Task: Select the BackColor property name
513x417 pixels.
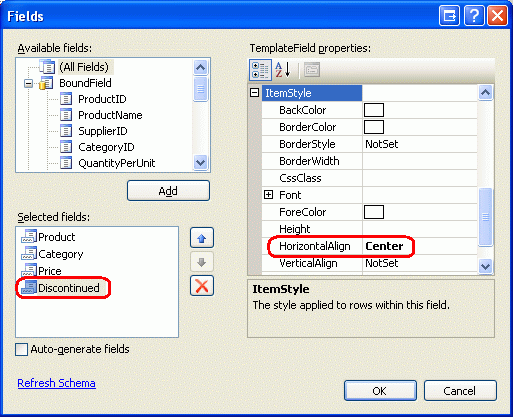Action: pyautogui.click(x=303, y=110)
